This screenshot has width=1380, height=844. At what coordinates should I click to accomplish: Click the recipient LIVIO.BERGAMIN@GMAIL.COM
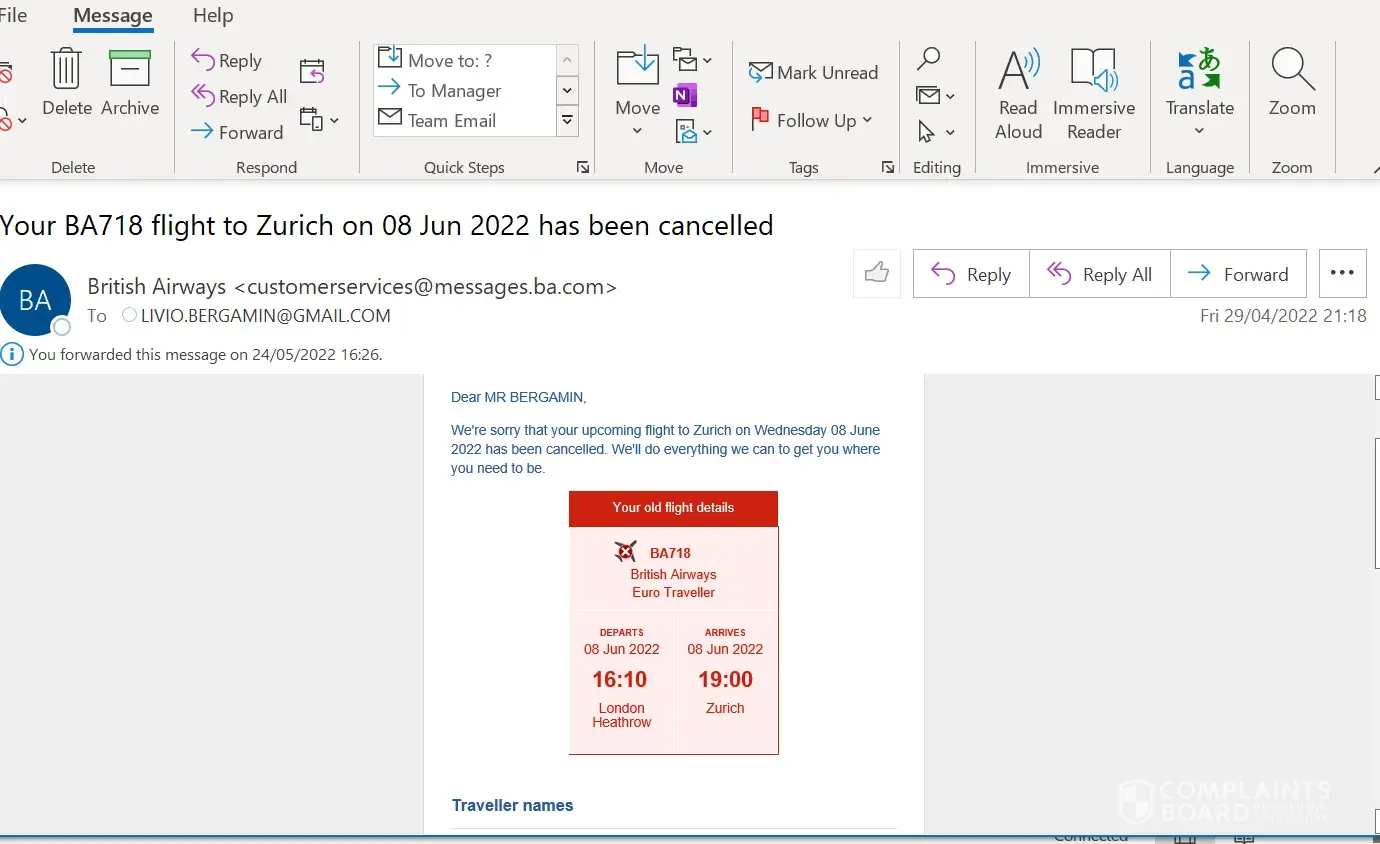point(265,316)
